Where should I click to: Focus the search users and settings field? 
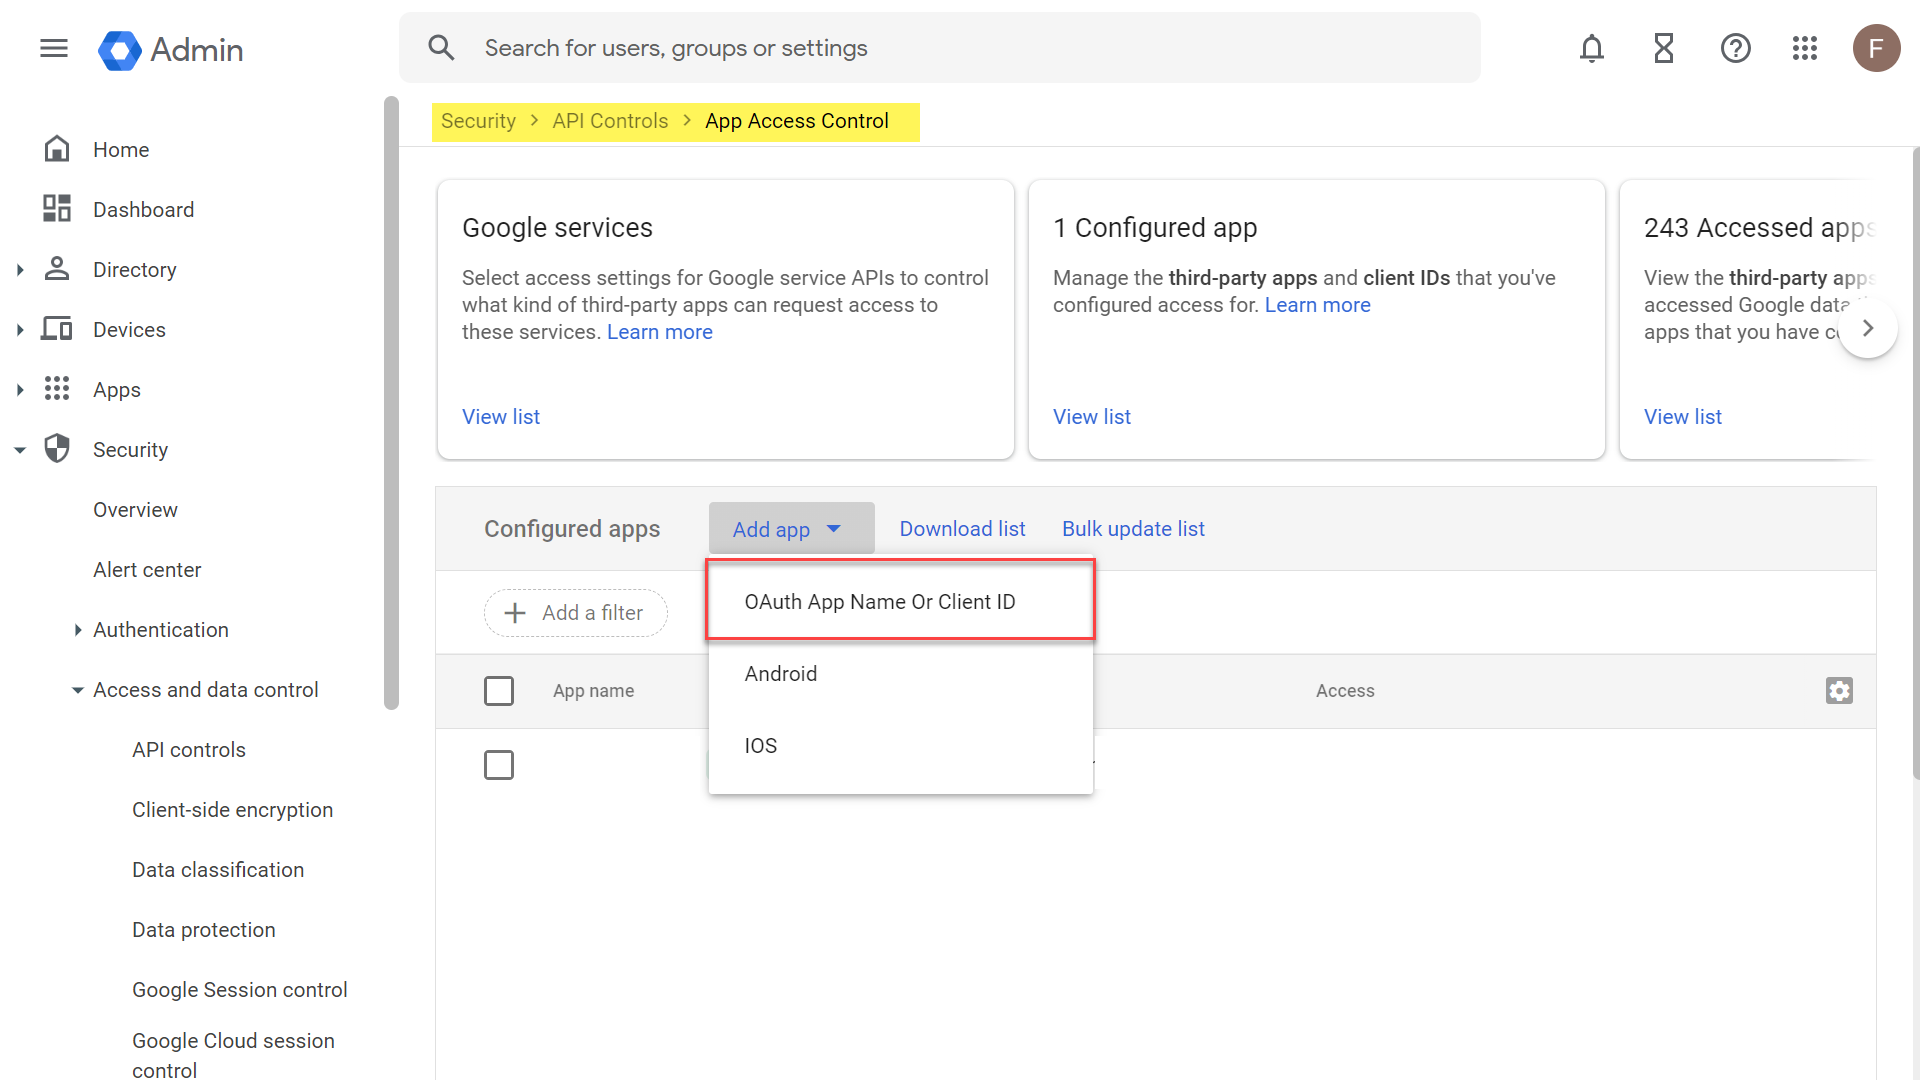point(940,48)
